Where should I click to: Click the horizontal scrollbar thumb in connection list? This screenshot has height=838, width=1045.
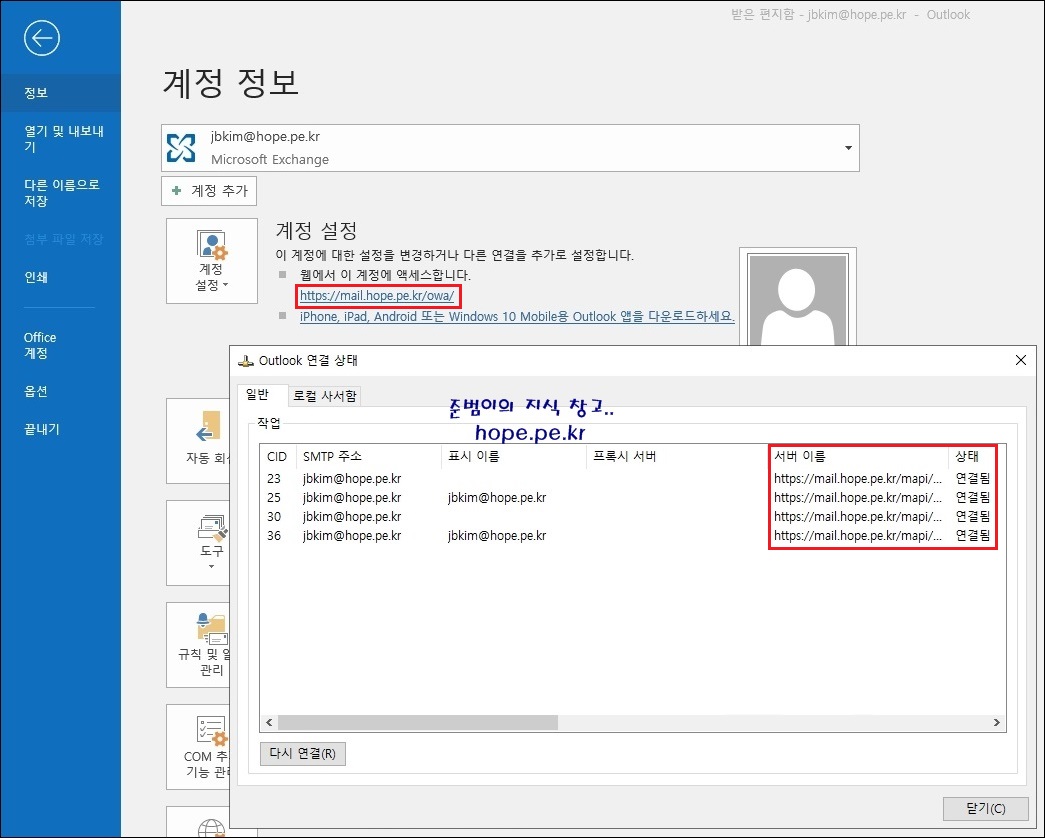[x=417, y=722]
